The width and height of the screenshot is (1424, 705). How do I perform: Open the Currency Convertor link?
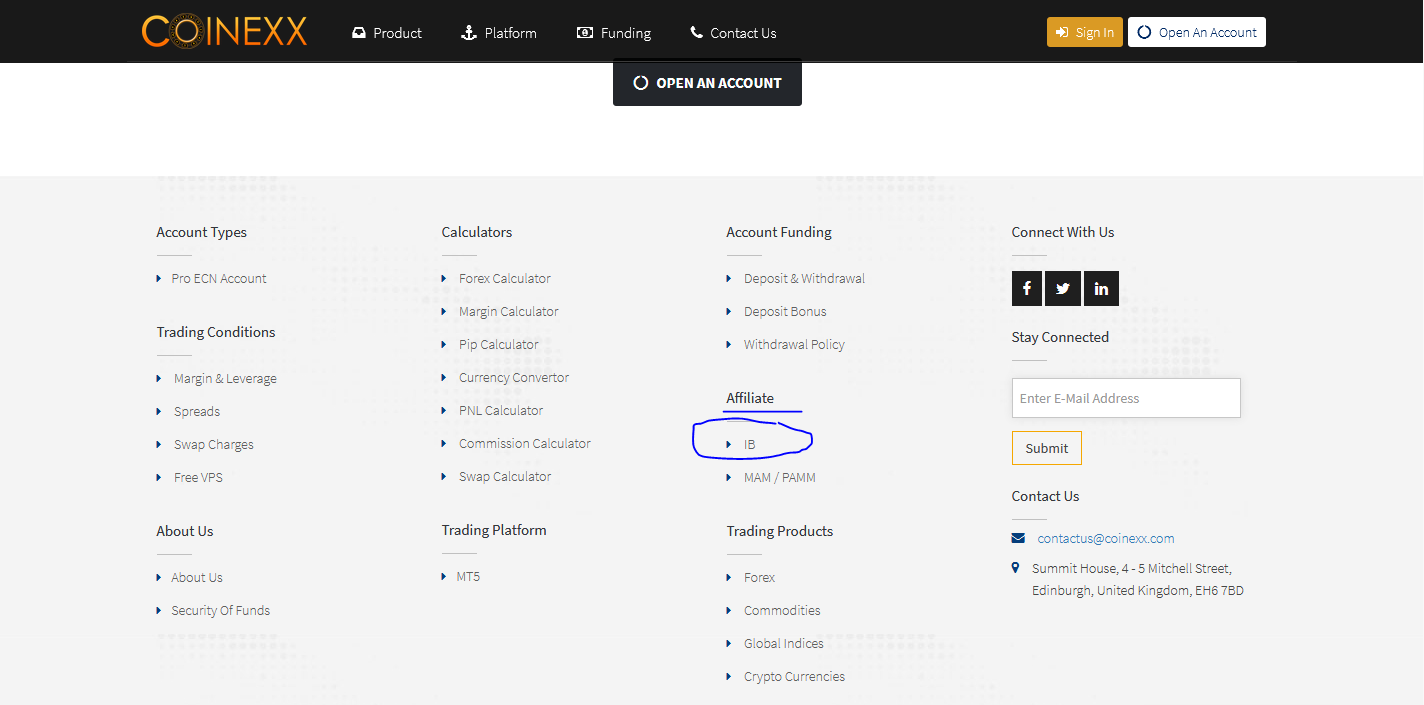(x=514, y=377)
